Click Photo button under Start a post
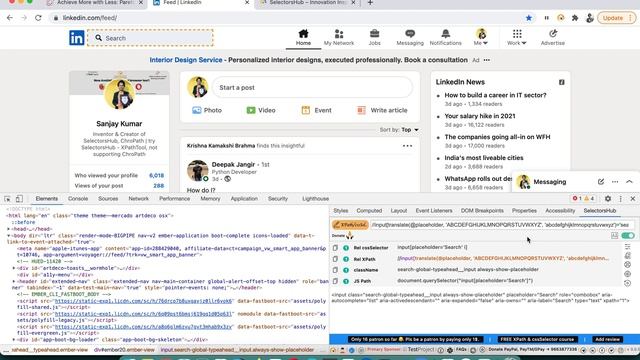Image resolution: width=640 pixels, height=360 pixels. click(207, 110)
